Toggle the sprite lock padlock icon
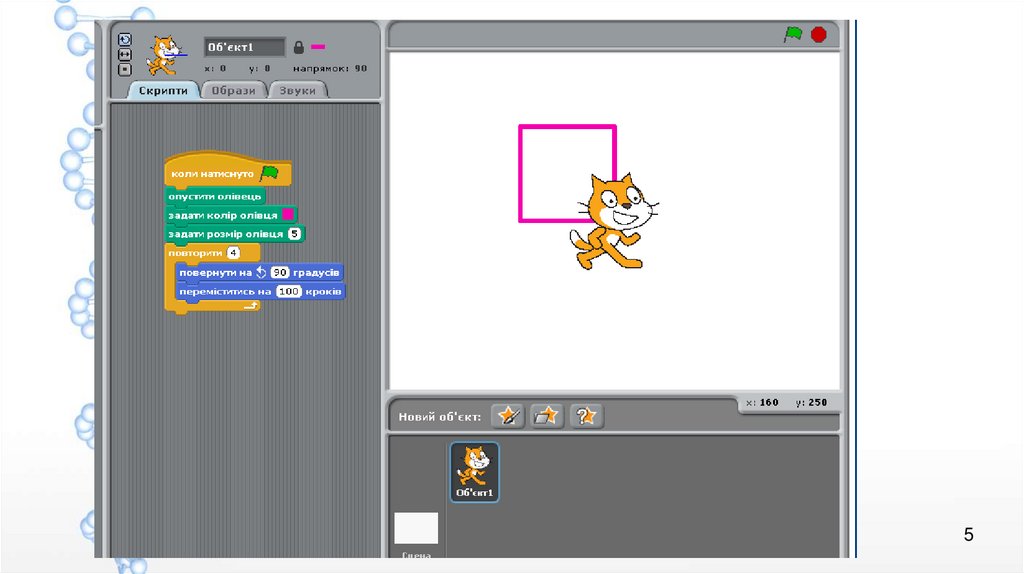The width and height of the screenshot is (1024, 574). [x=298, y=47]
